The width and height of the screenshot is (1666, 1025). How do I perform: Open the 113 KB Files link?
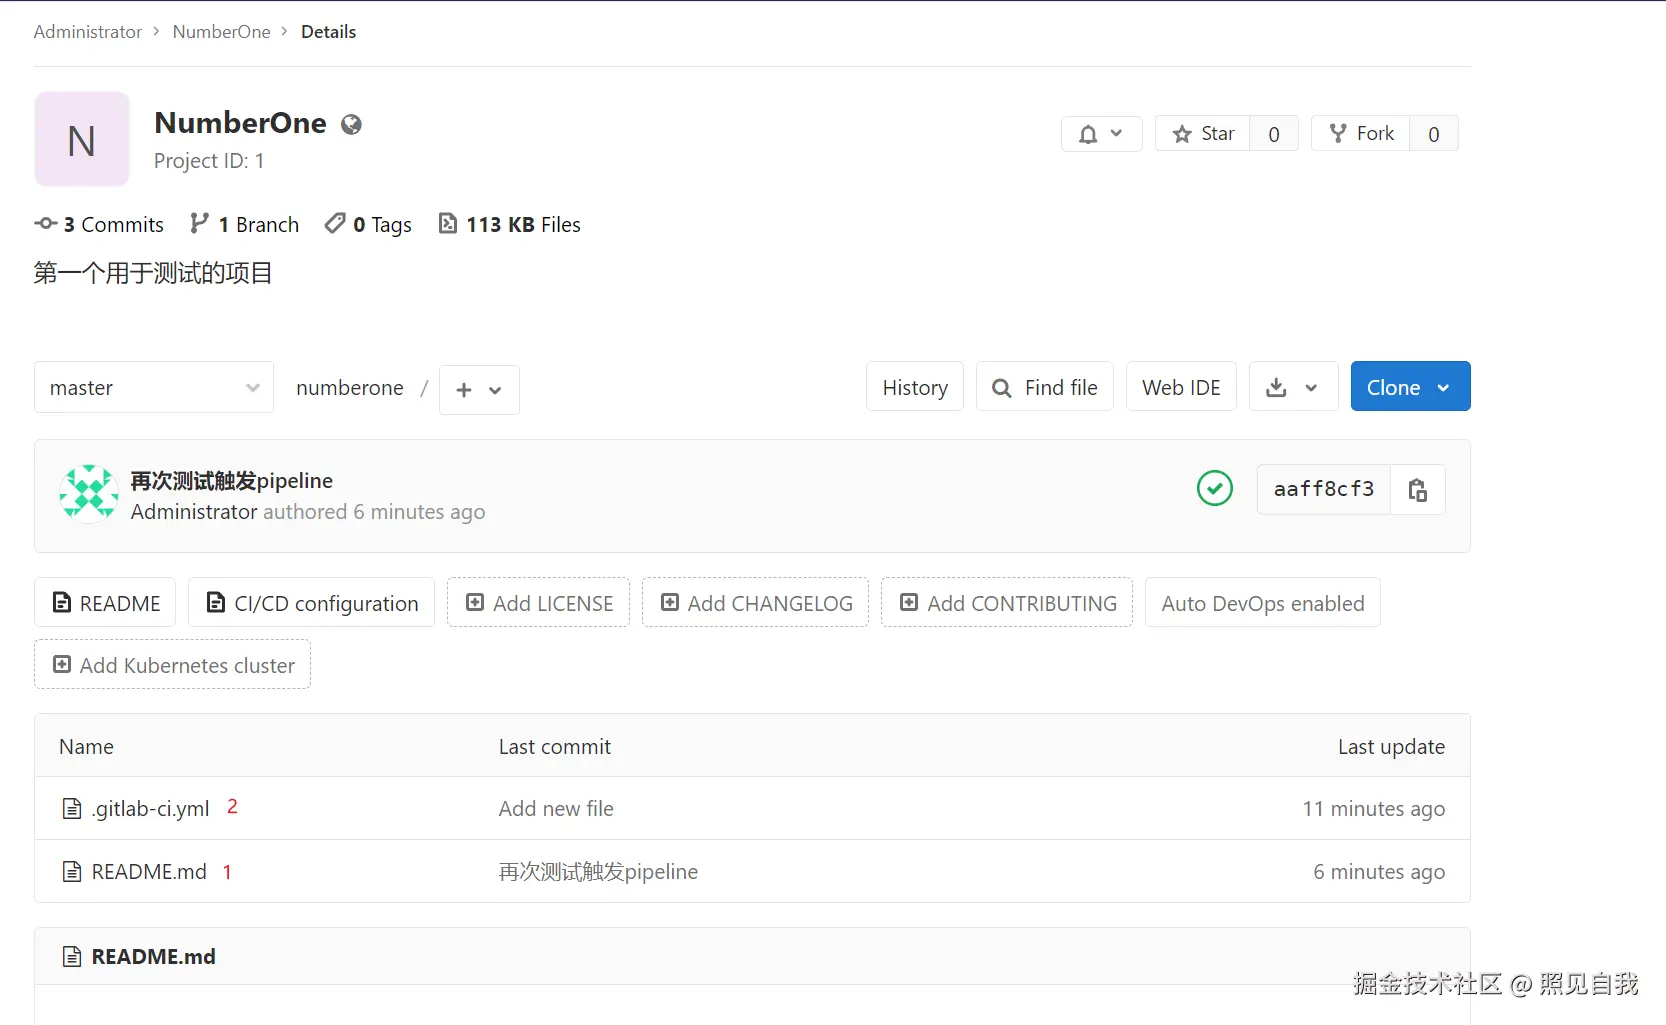(x=509, y=224)
